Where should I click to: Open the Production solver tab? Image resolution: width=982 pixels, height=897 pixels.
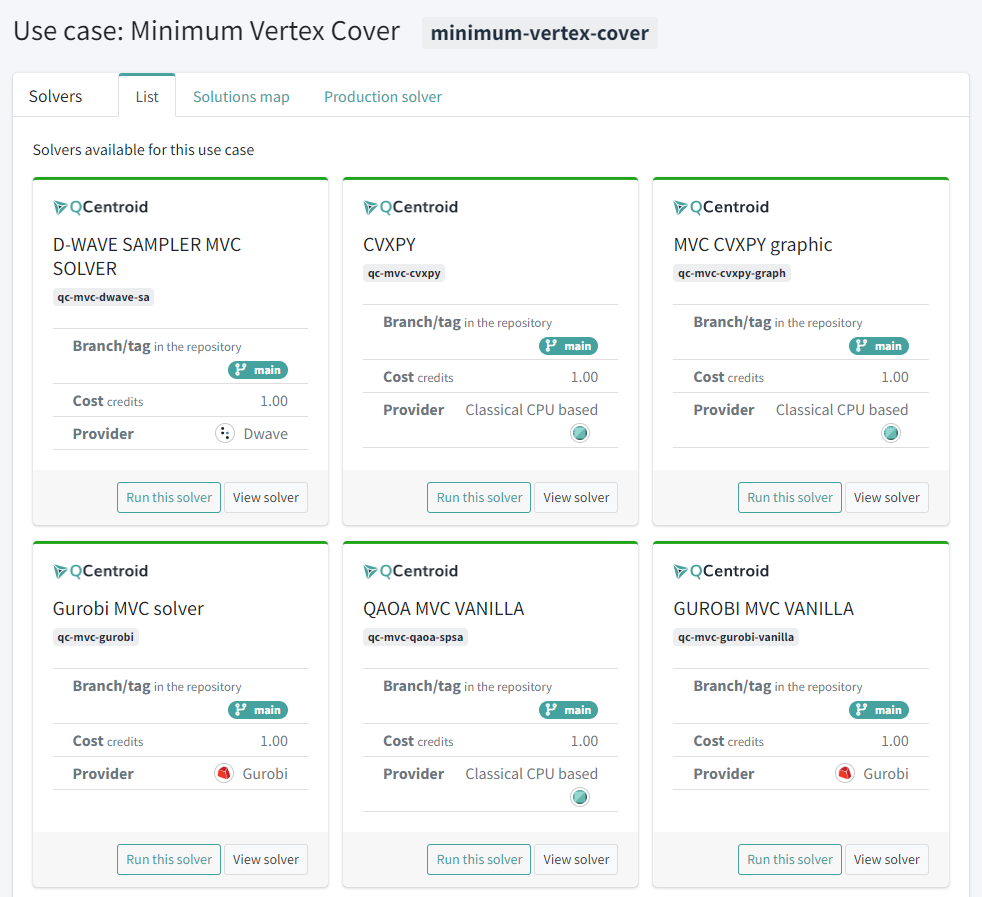(x=383, y=97)
